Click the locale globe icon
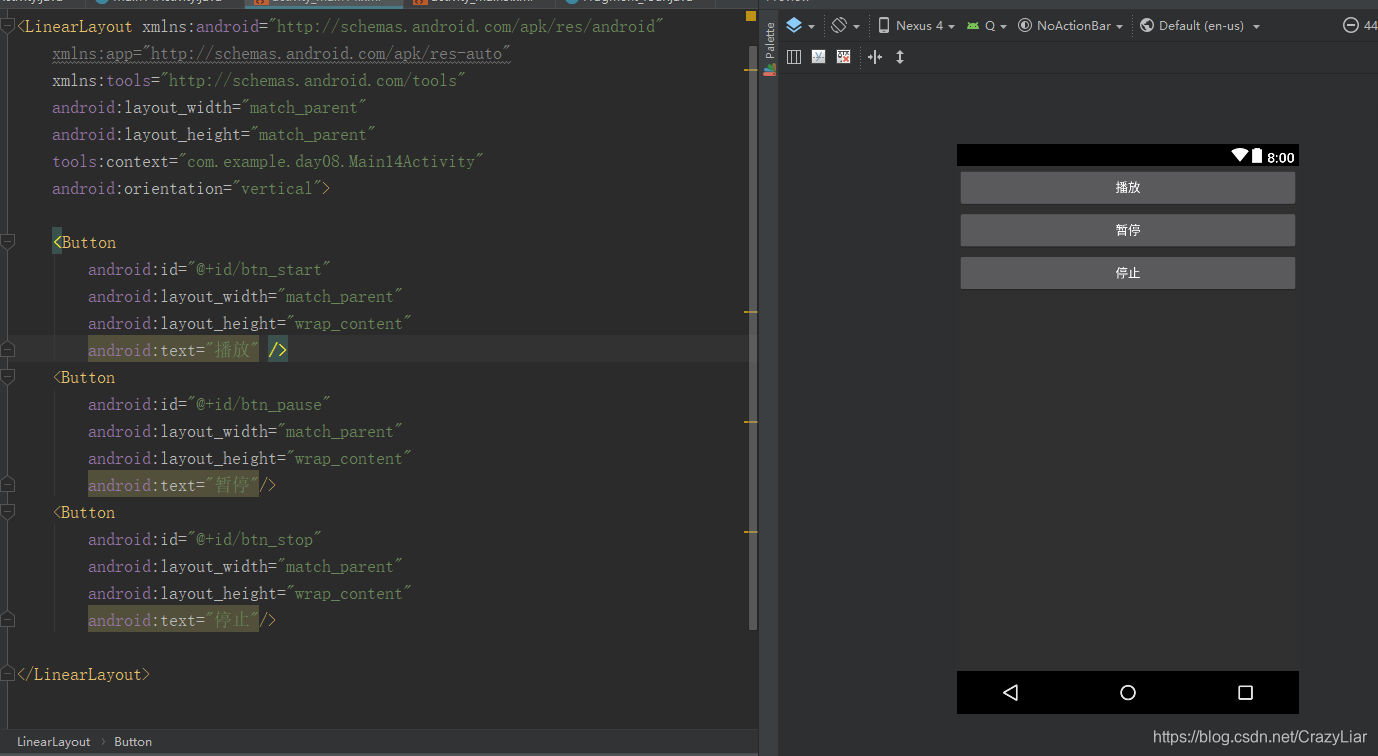The image size is (1378, 756). coord(1147,25)
